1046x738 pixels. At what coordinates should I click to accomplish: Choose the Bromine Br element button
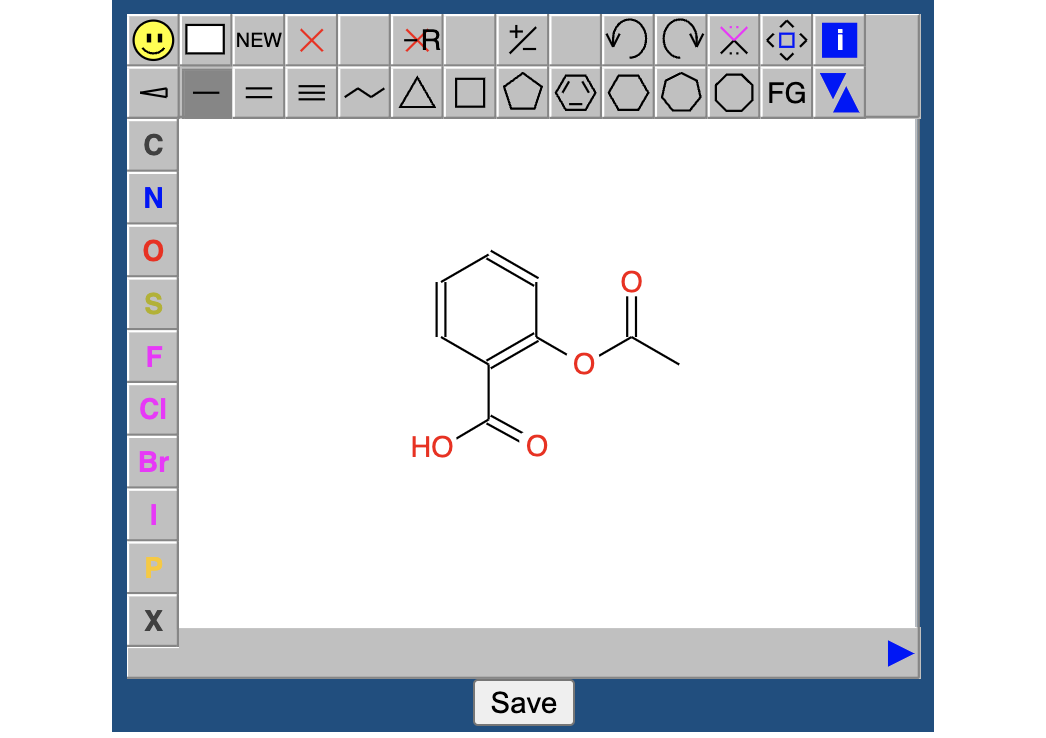(x=153, y=462)
